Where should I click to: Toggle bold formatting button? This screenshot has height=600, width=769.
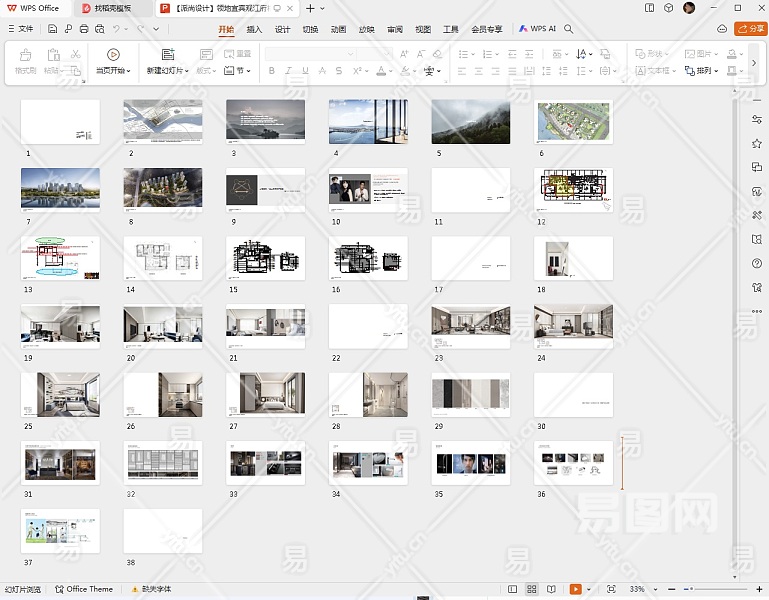(x=271, y=71)
